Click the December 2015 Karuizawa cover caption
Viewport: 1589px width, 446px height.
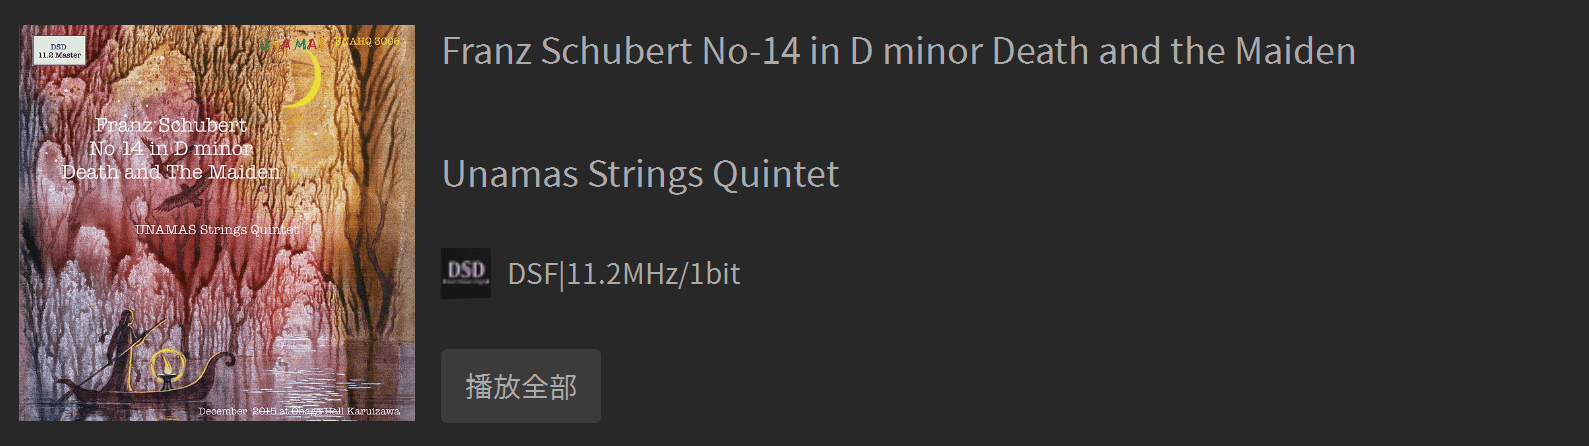298,411
